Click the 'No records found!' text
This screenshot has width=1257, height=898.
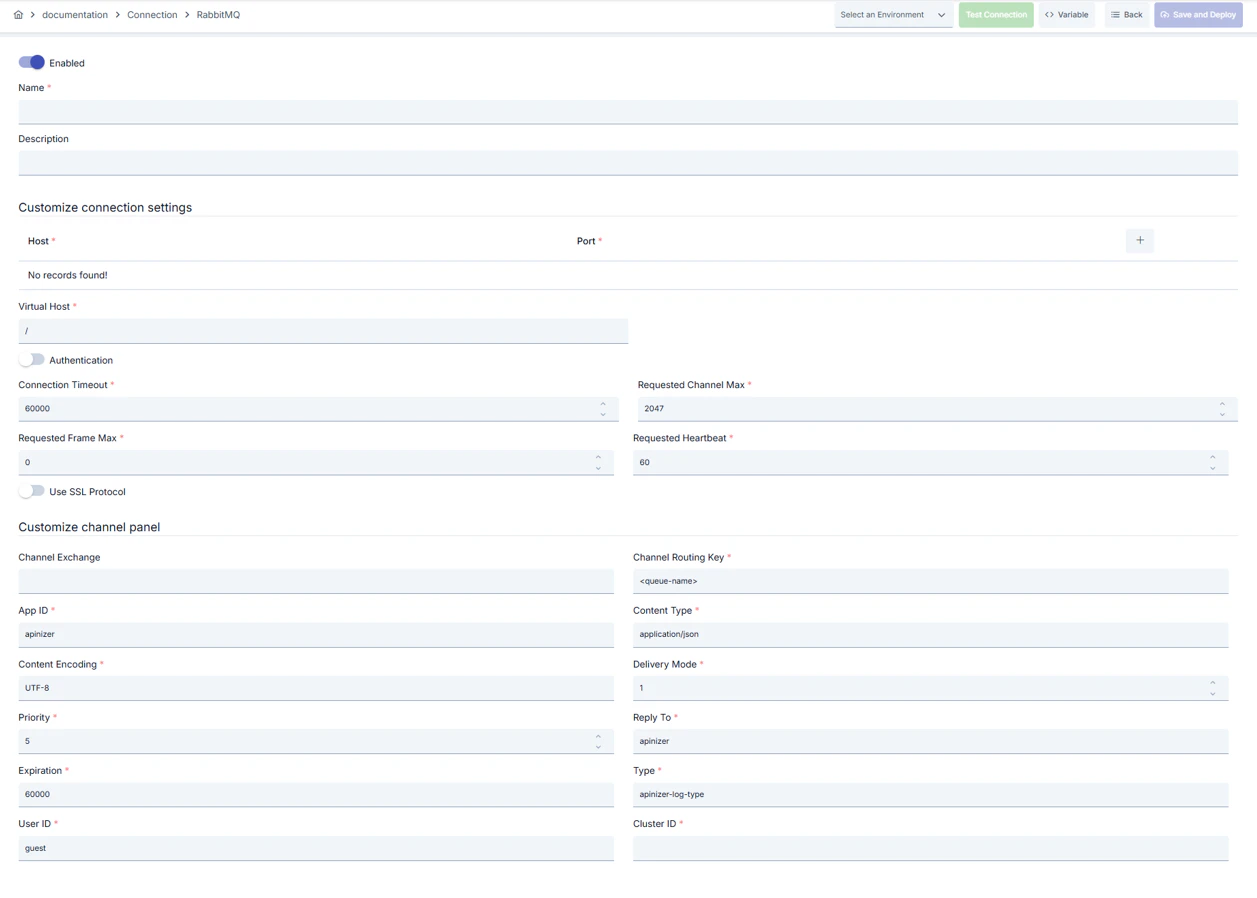point(68,275)
